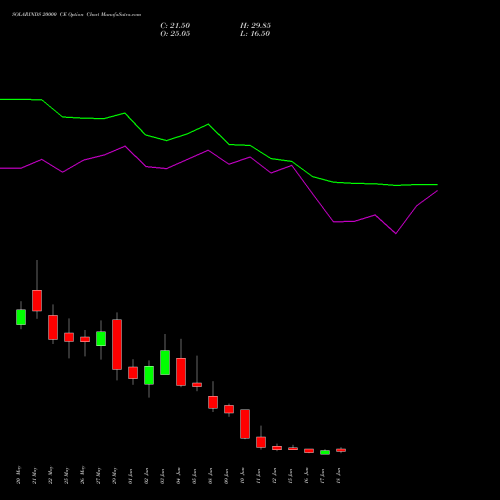Viewport: 500px width, 500px height.
Task: Select the open value O: 25.05
Action: (175, 34)
